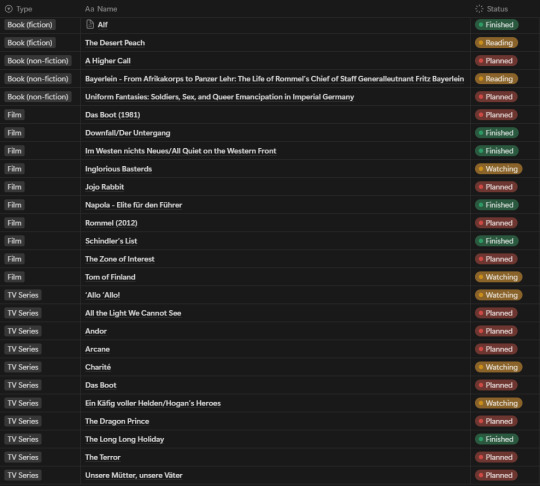The width and height of the screenshot is (540, 486).
Task: Open Im Westen nichts Neues entry
Action: click(x=180, y=151)
